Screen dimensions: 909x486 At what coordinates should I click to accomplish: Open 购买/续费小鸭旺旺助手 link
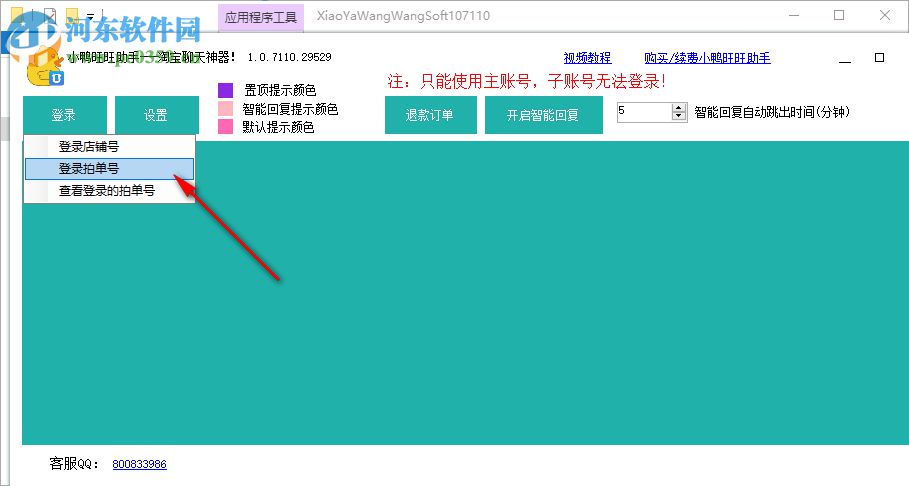tap(707, 58)
